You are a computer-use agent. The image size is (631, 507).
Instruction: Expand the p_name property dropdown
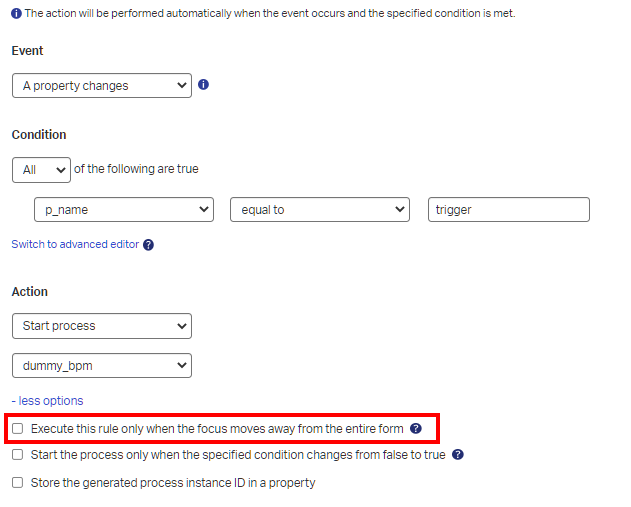123,210
